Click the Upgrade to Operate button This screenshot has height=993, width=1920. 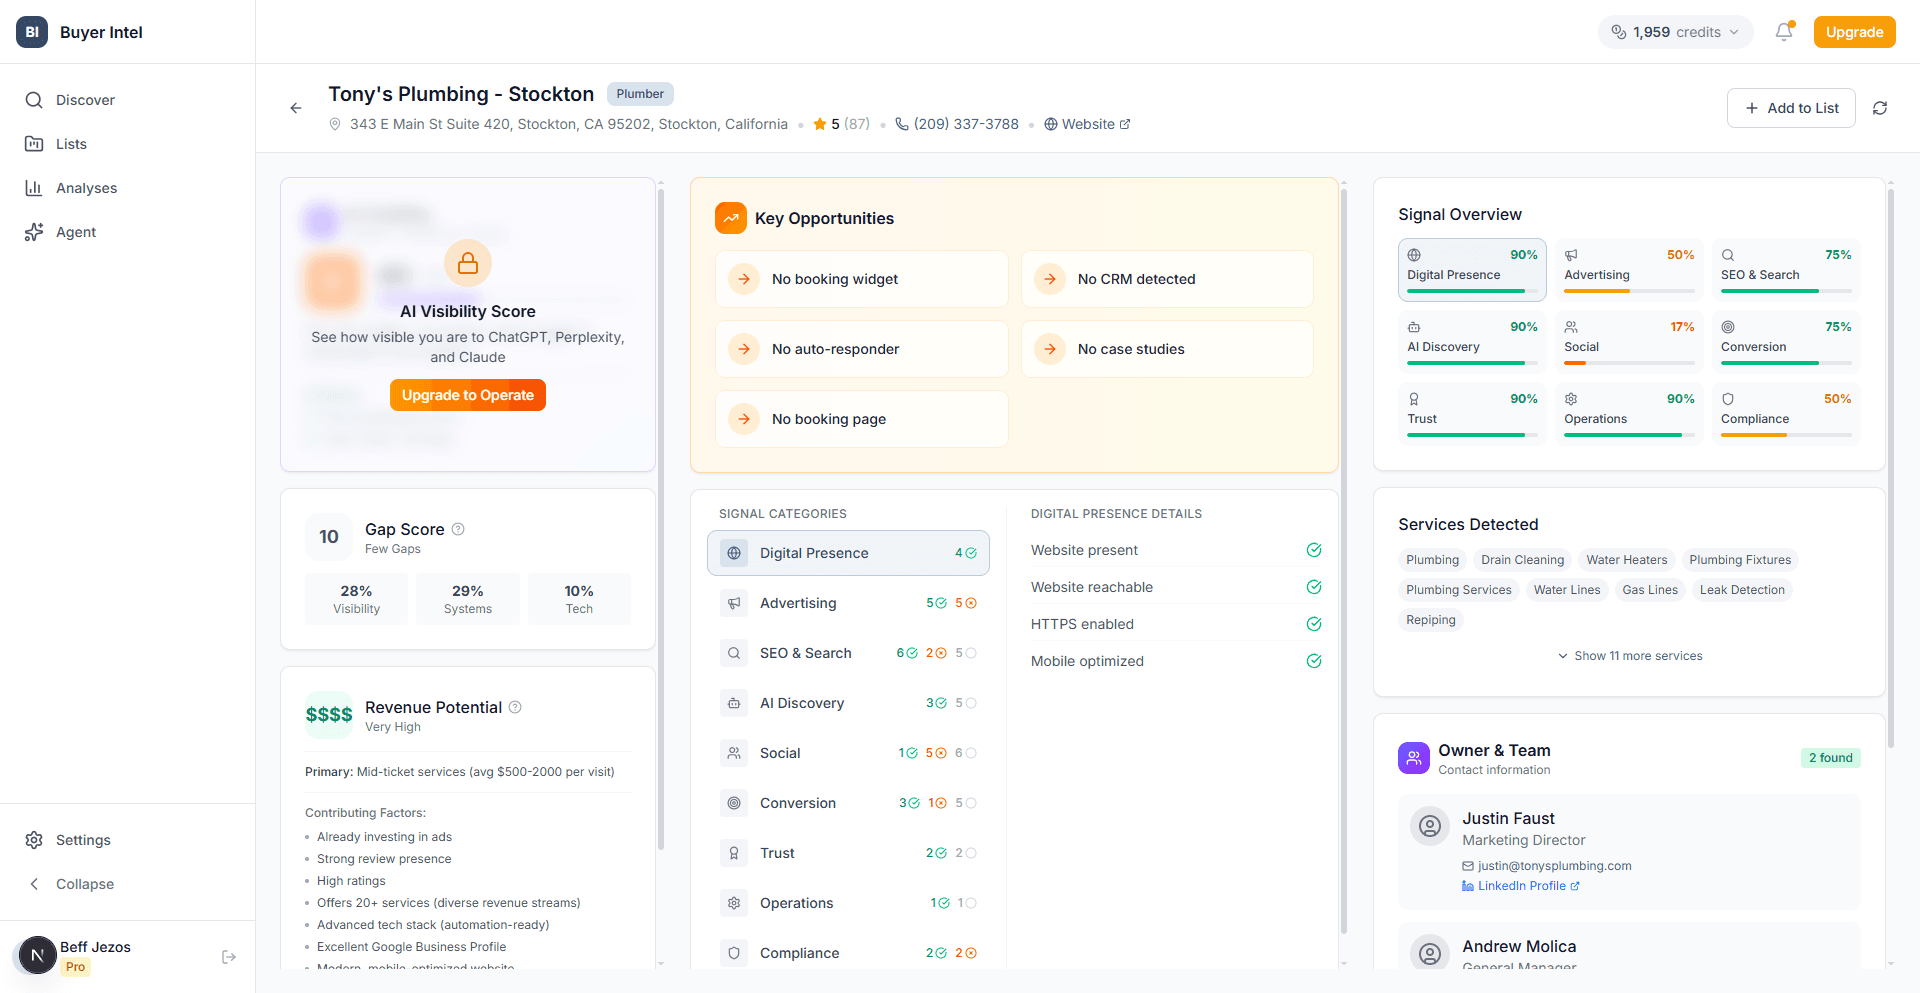click(x=468, y=395)
